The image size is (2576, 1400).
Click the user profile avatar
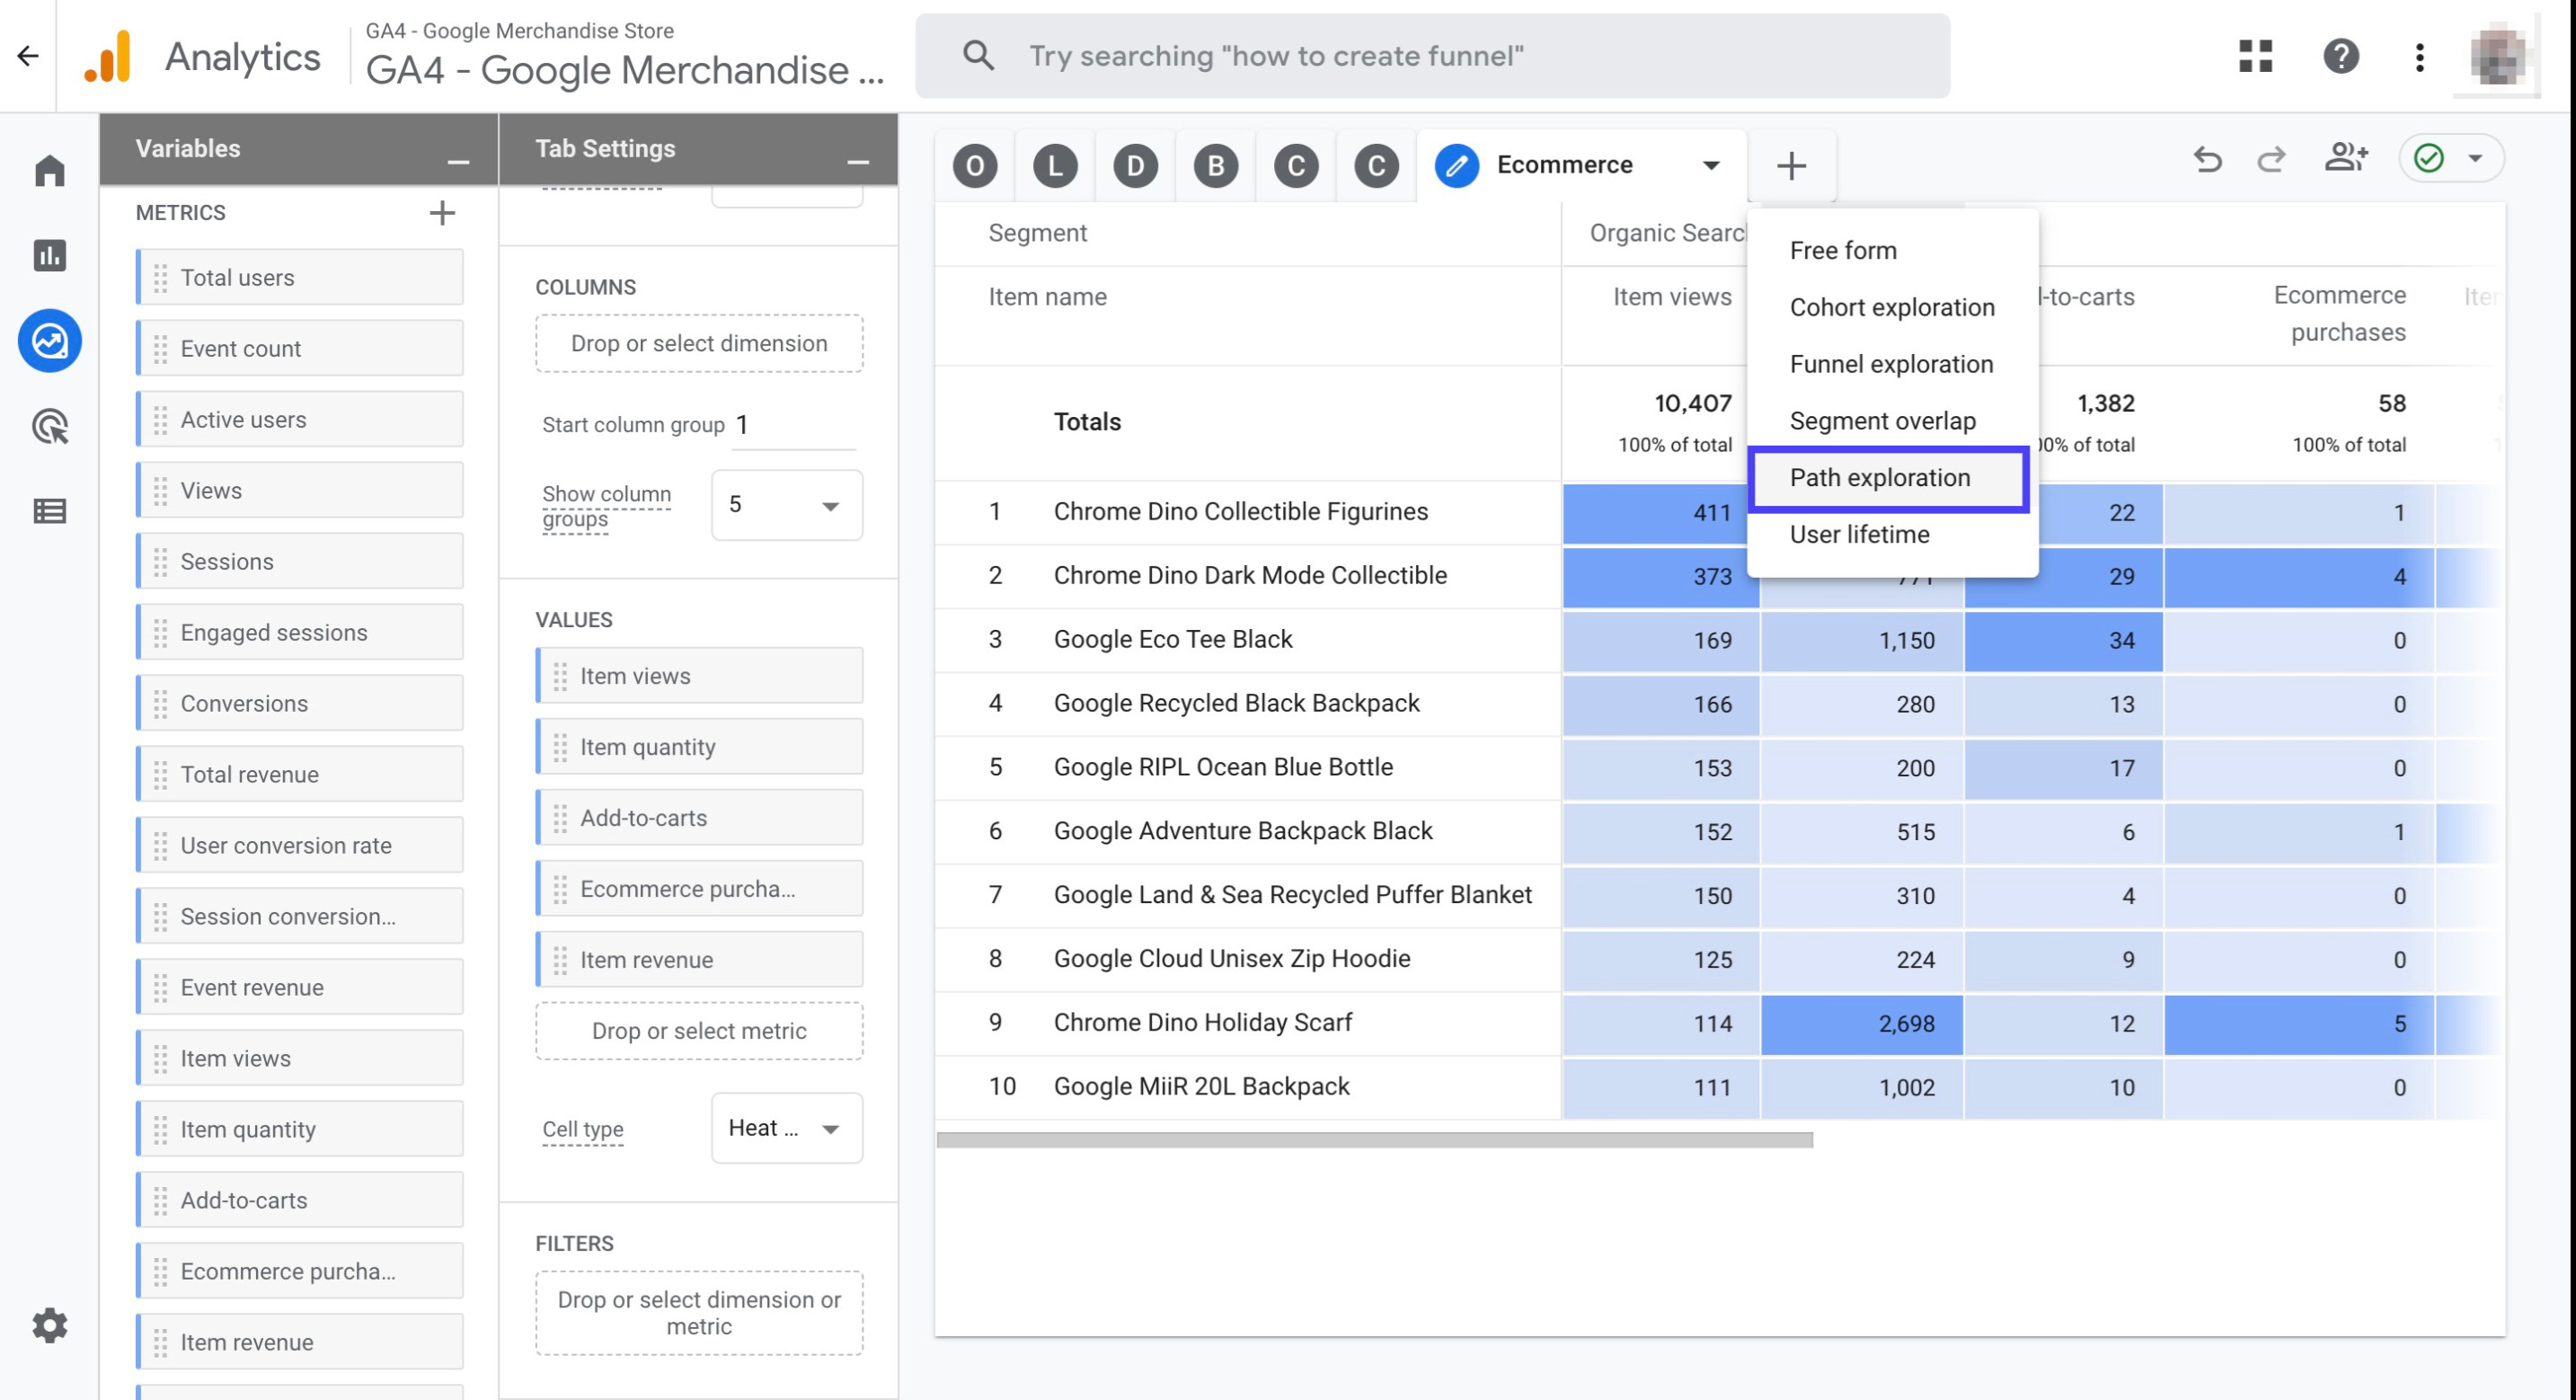pyautogui.click(x=2497, y=56)
